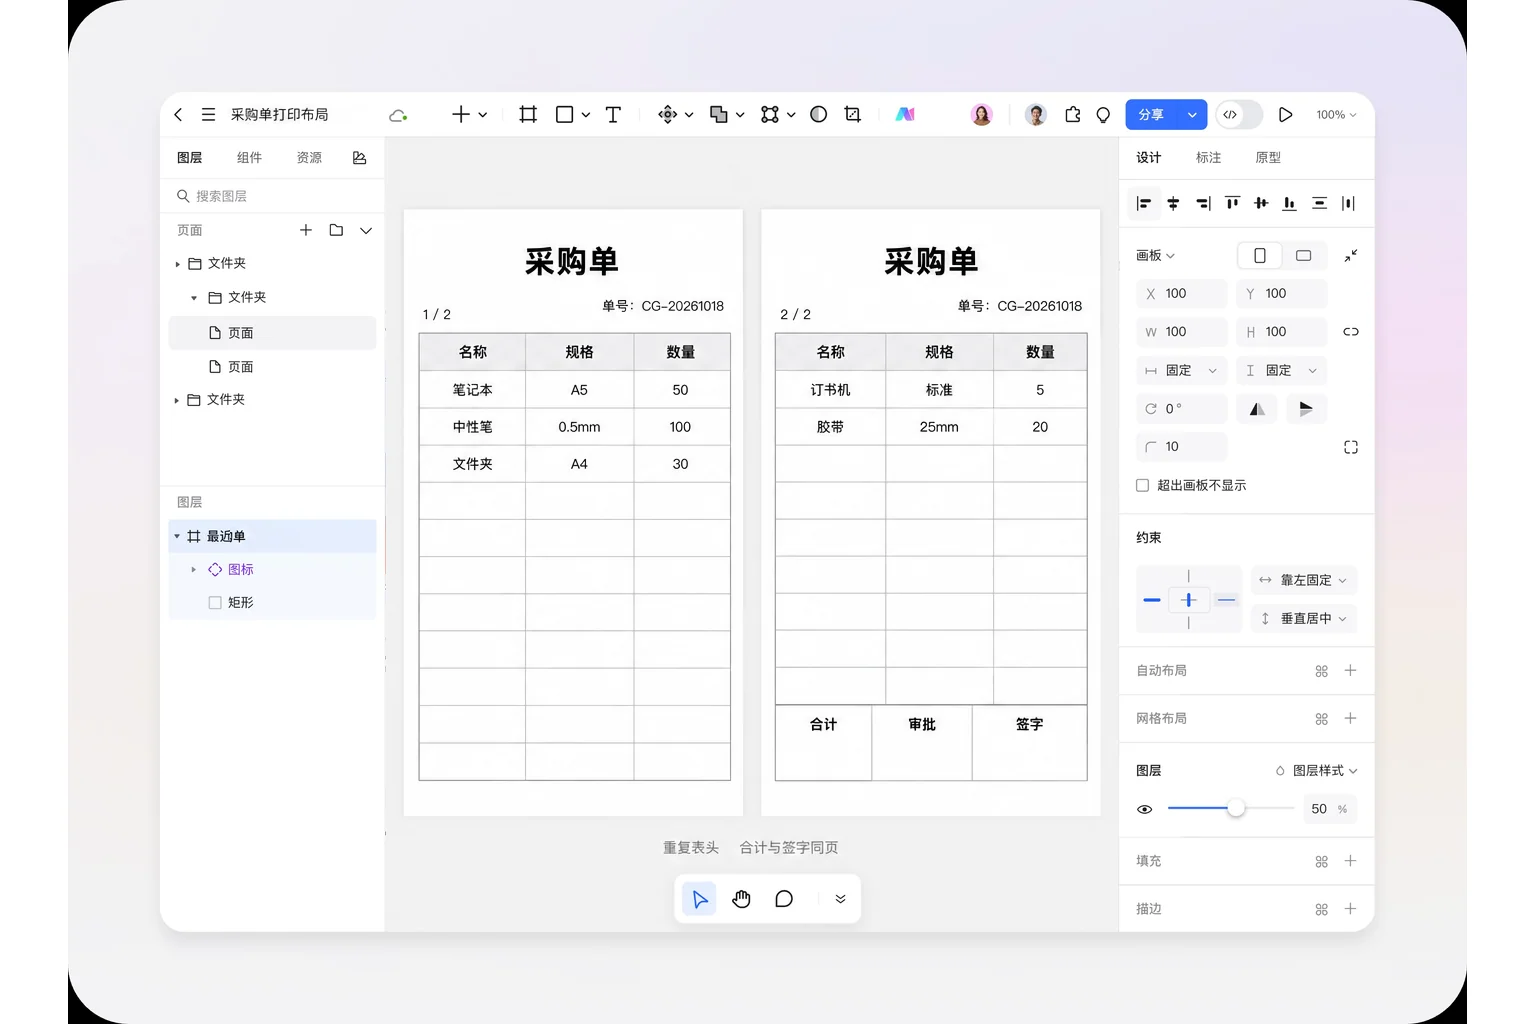Open the colorful AI assistant icon
Screen dimensions: 1536x1024
tap(905, 115)
